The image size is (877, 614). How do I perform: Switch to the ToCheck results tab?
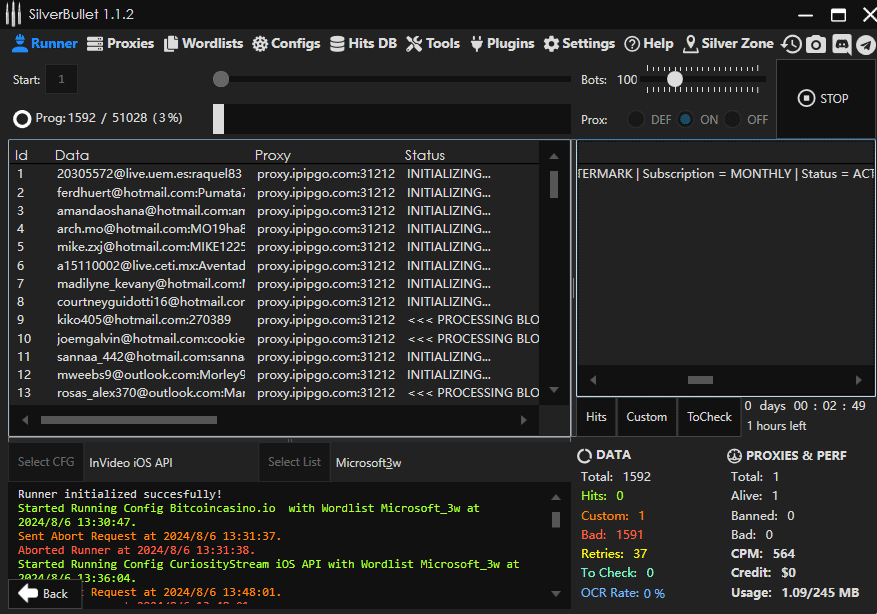[709, 417]
